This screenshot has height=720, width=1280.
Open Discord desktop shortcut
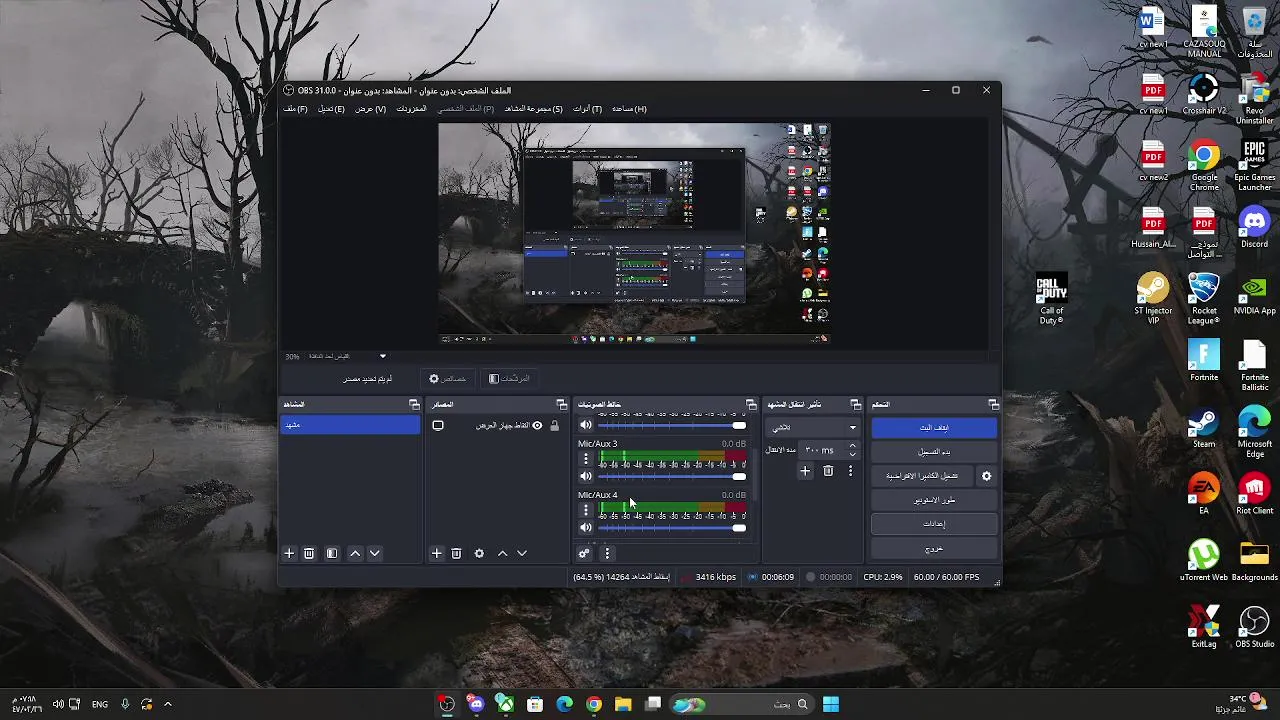[1254, 227]
